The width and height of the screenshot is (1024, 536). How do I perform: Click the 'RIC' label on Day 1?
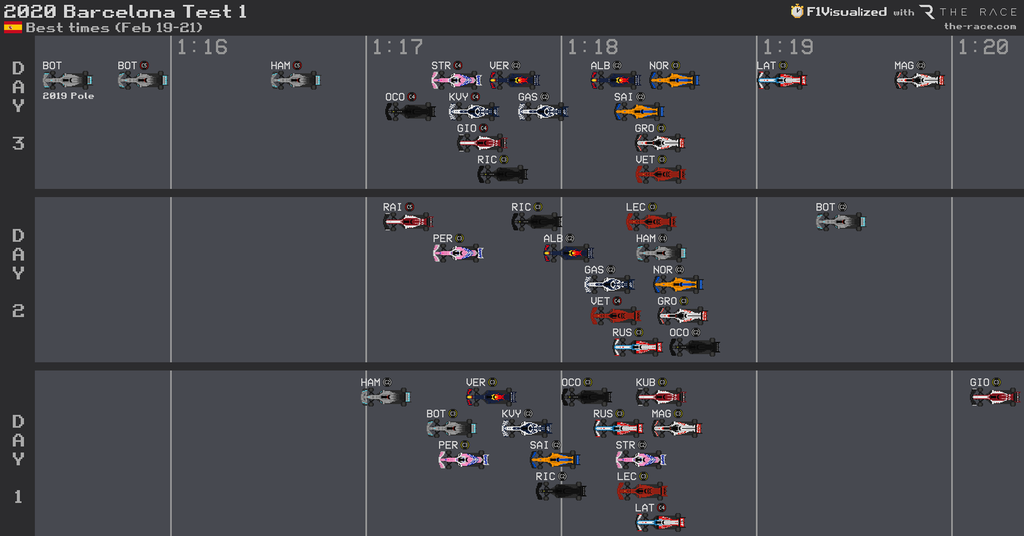click(545, 476)
